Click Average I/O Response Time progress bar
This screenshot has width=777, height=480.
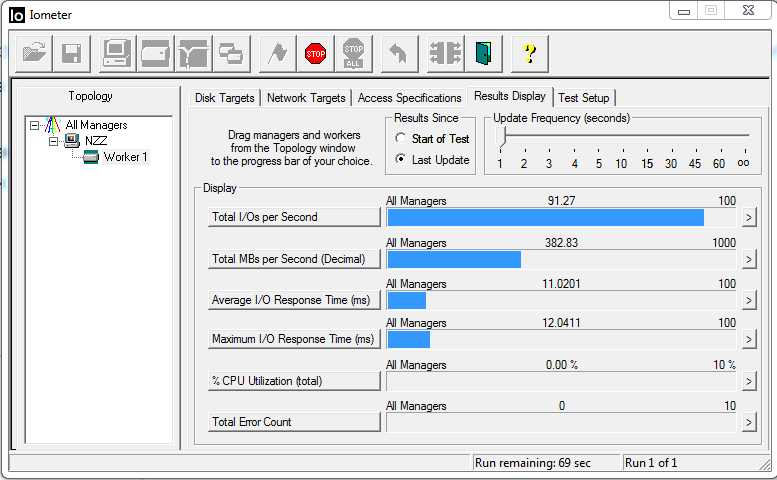click(x=561, y=301)
